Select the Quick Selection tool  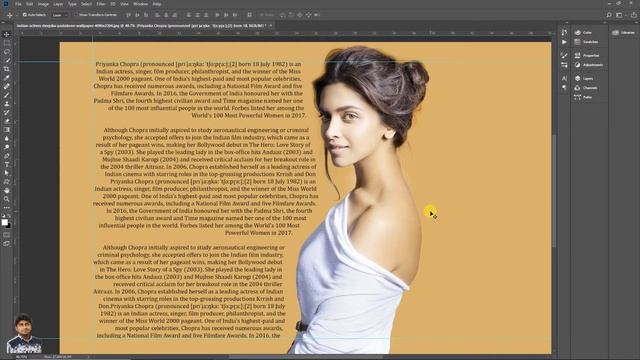click(7, 60)
